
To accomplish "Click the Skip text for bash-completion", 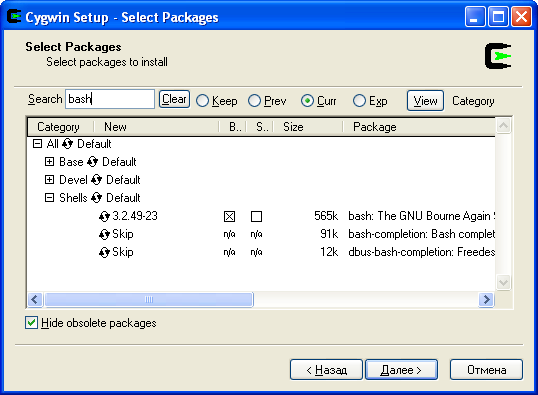I will click(123, 234).
